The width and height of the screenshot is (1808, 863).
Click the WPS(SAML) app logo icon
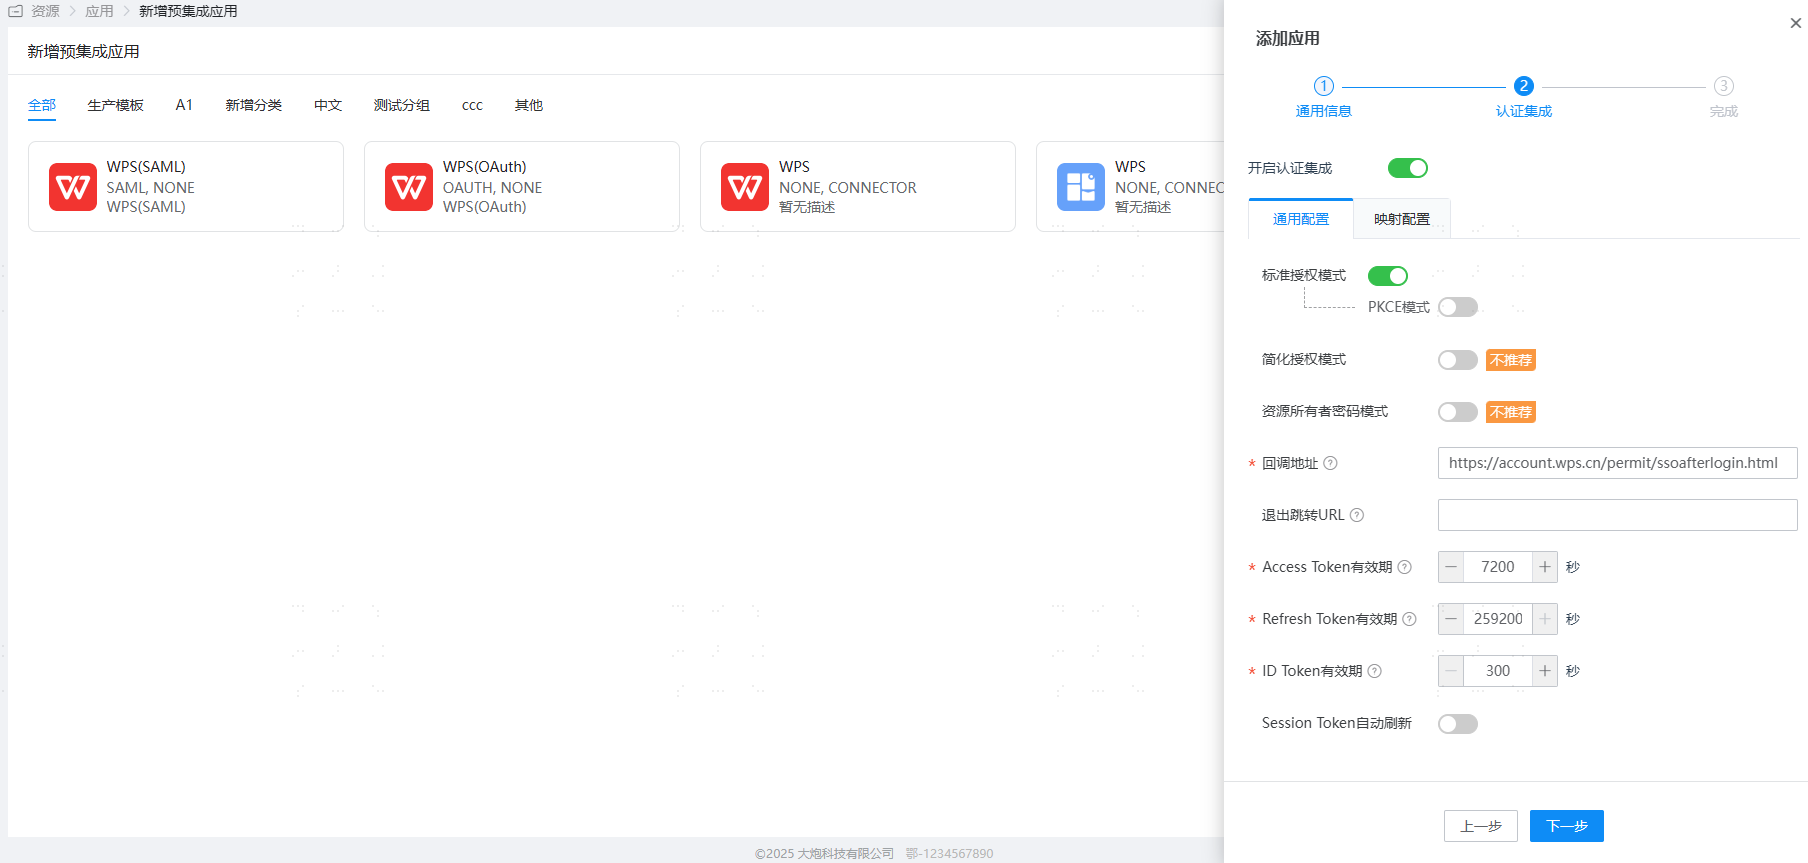[x=73, y=187]
